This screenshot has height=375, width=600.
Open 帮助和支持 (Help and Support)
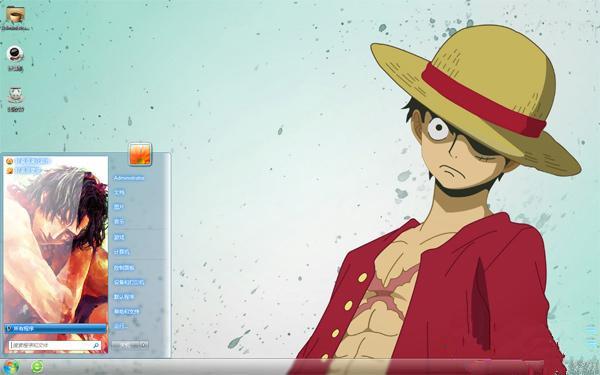click(126, 312)
